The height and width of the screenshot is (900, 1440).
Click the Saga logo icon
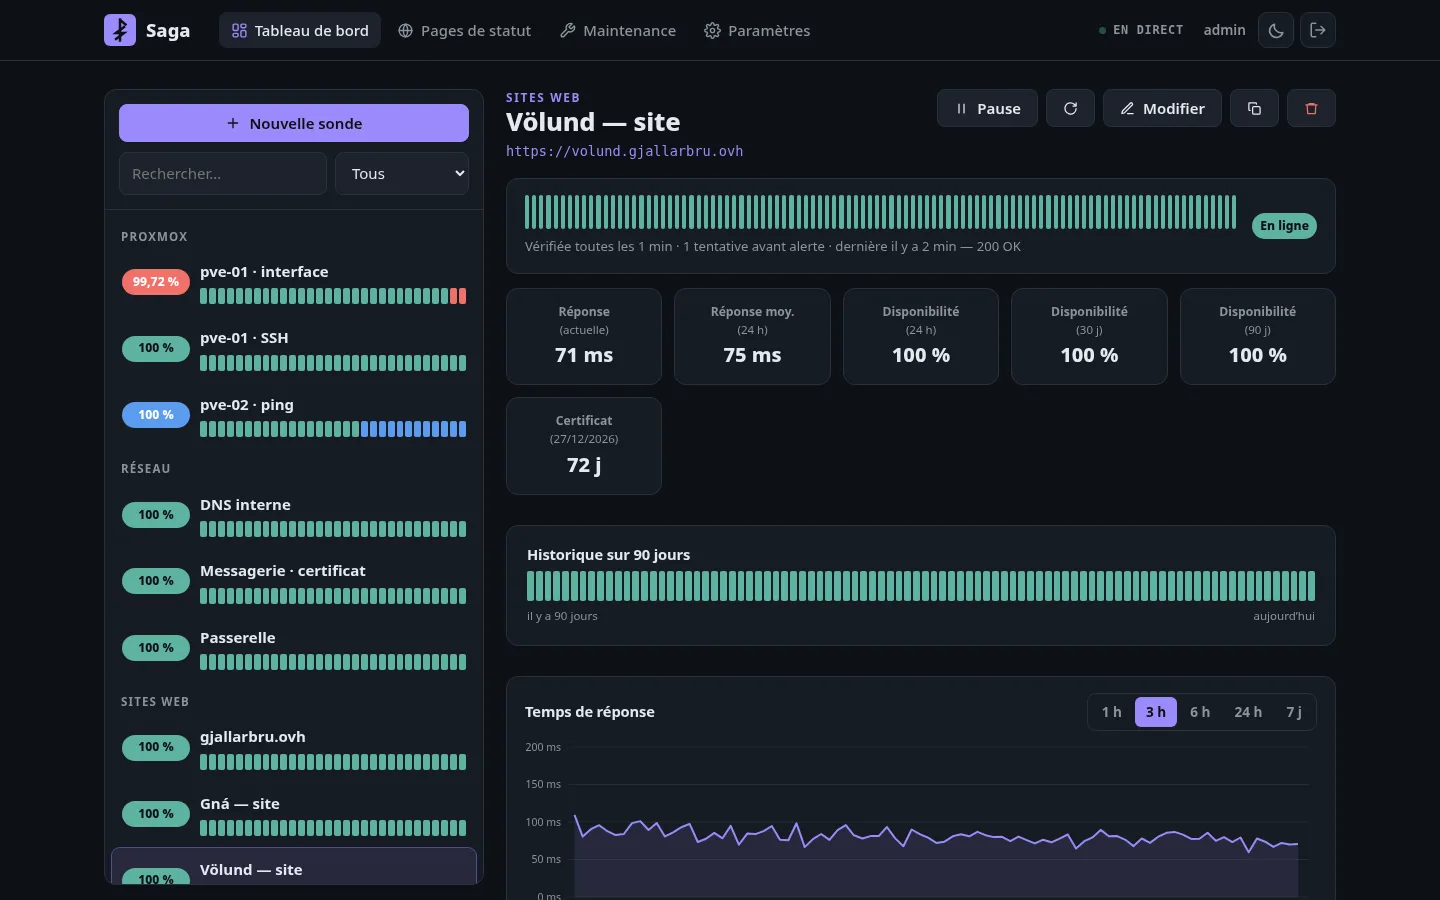click(x=120, y=30)
